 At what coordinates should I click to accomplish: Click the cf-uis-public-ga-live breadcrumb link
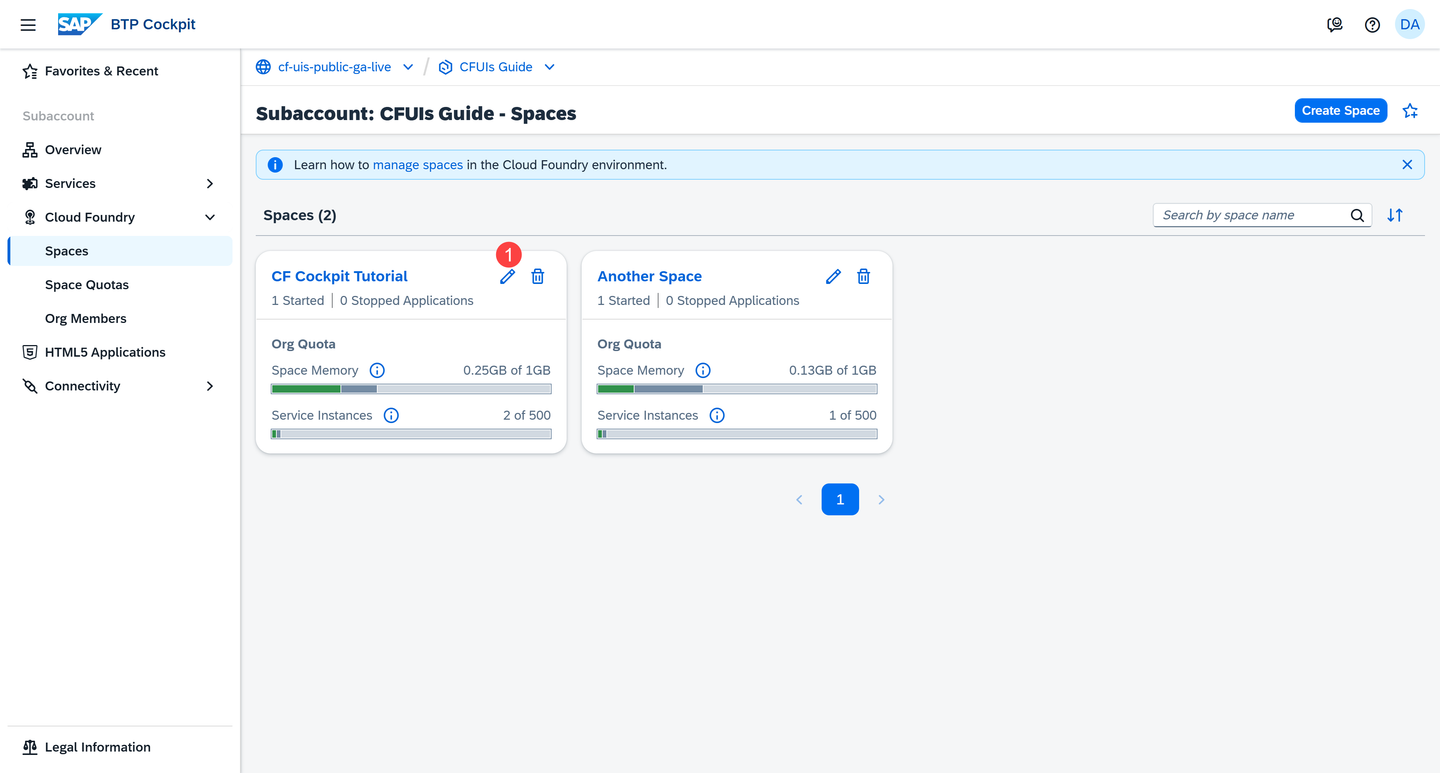334,67
